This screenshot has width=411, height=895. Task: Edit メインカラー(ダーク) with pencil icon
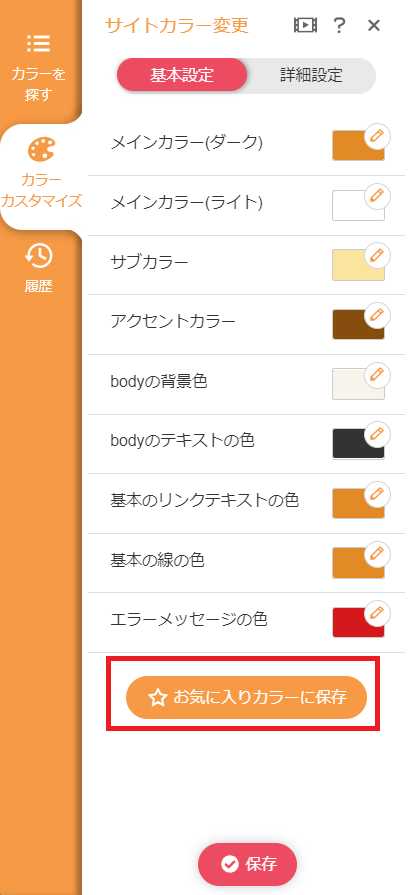(x=377, y=136)
